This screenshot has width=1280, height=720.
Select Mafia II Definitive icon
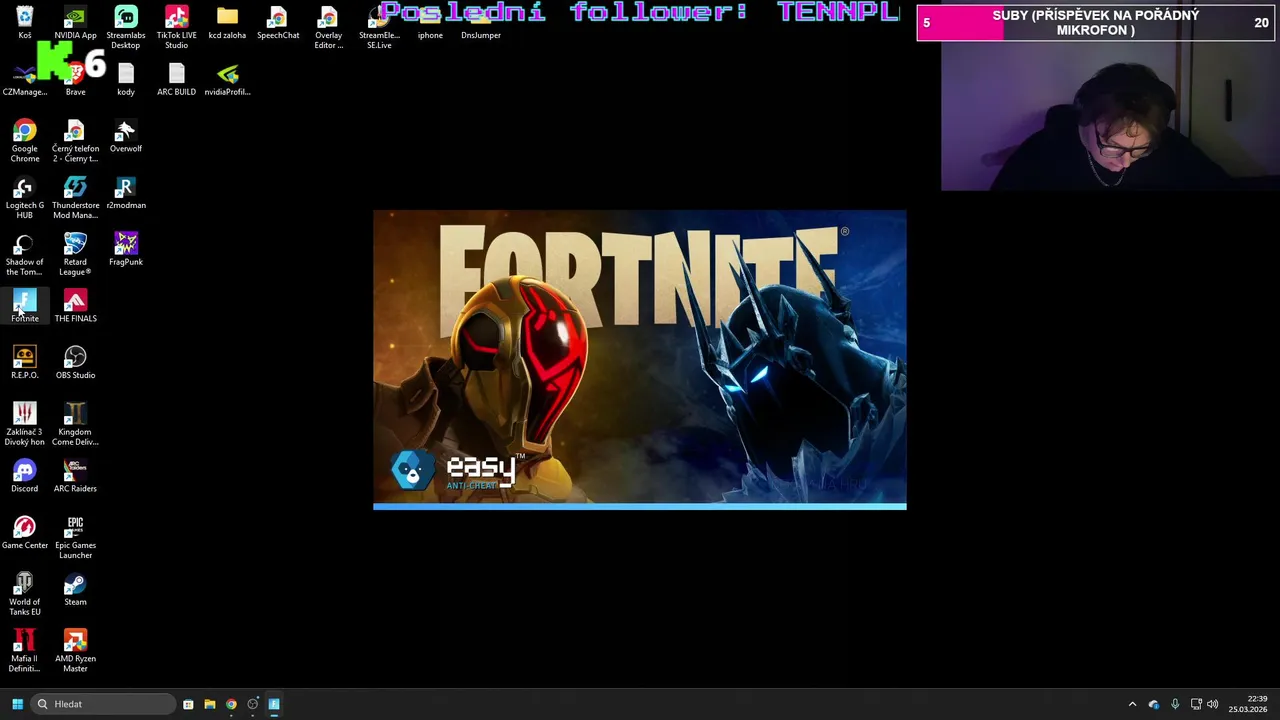[x=24, y=651]
